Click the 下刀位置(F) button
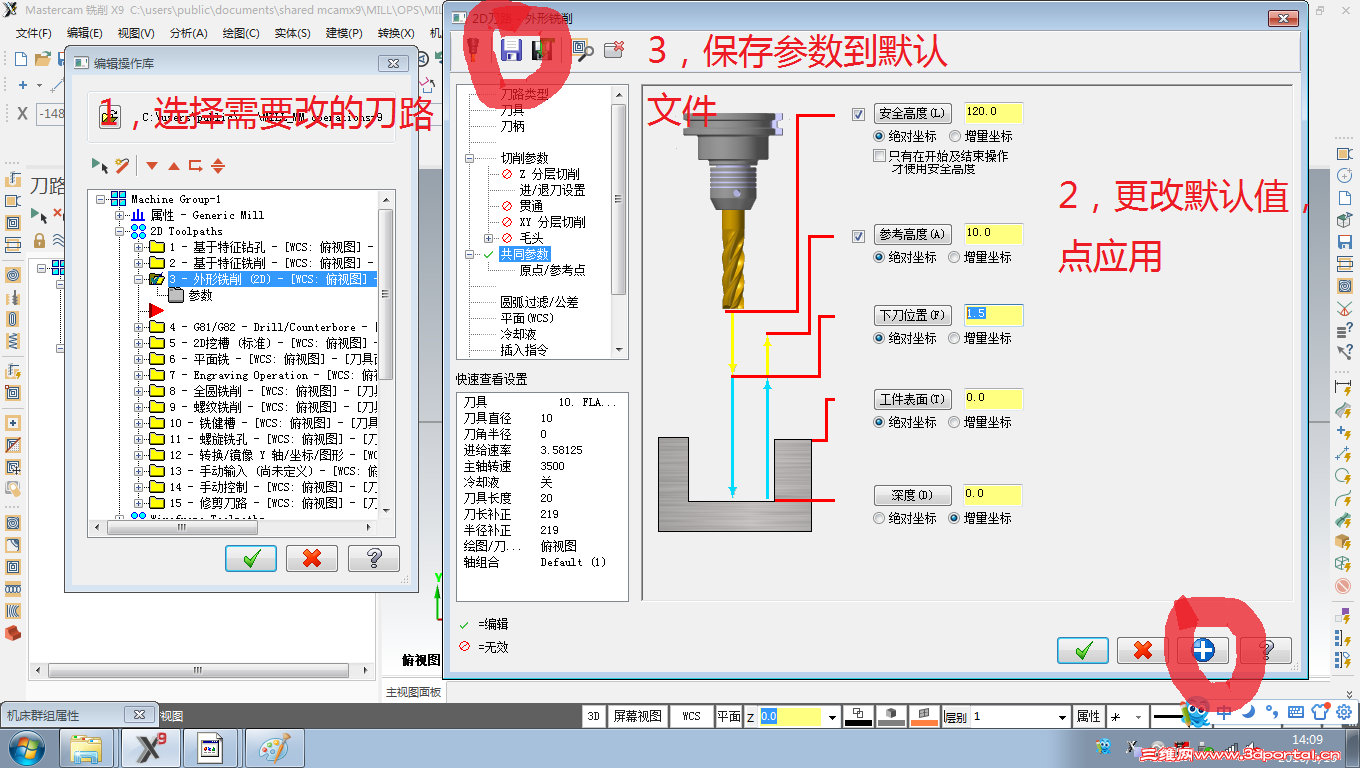This screenshot has height=768, width=1360. click(911, 316)
